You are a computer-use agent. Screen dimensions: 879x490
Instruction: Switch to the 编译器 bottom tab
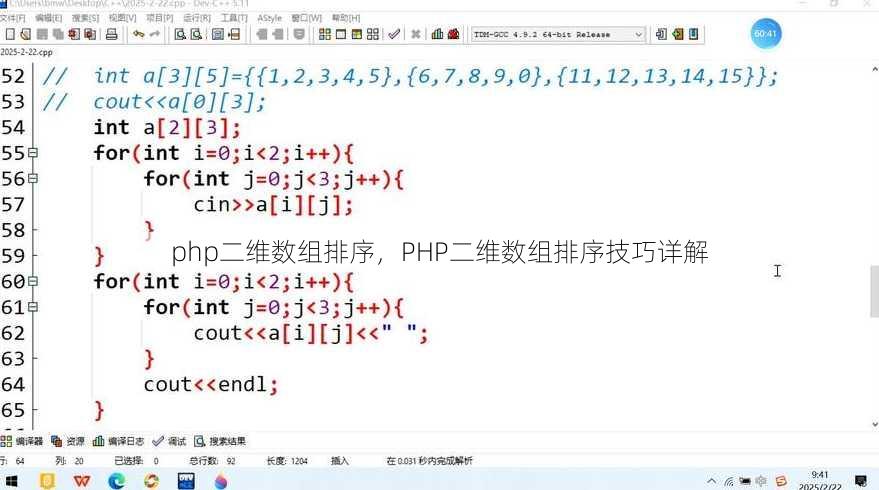pos(22,441)
